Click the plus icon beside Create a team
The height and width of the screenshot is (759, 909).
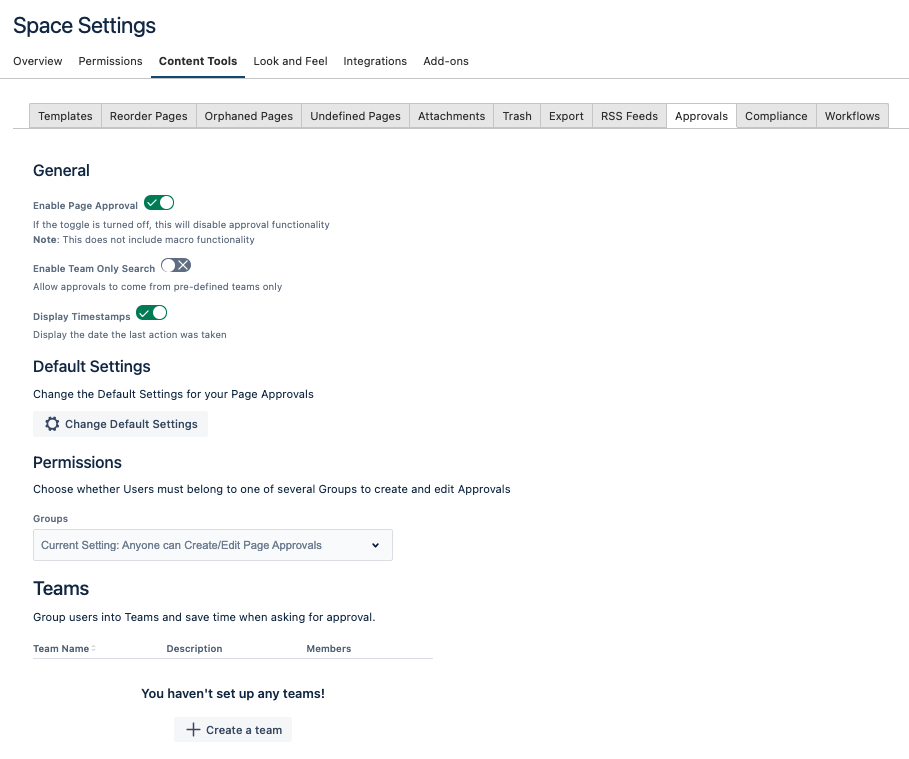coord(194,730)
